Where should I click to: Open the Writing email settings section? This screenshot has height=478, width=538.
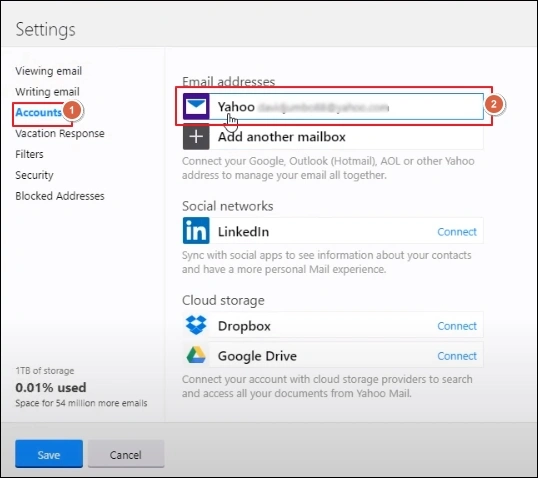[x=47, y=92]
